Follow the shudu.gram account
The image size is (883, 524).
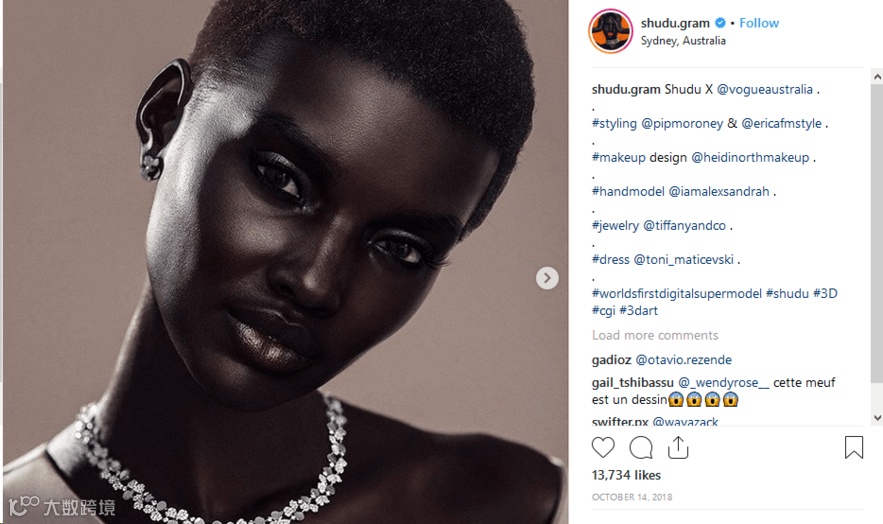[x=759, y=23]
